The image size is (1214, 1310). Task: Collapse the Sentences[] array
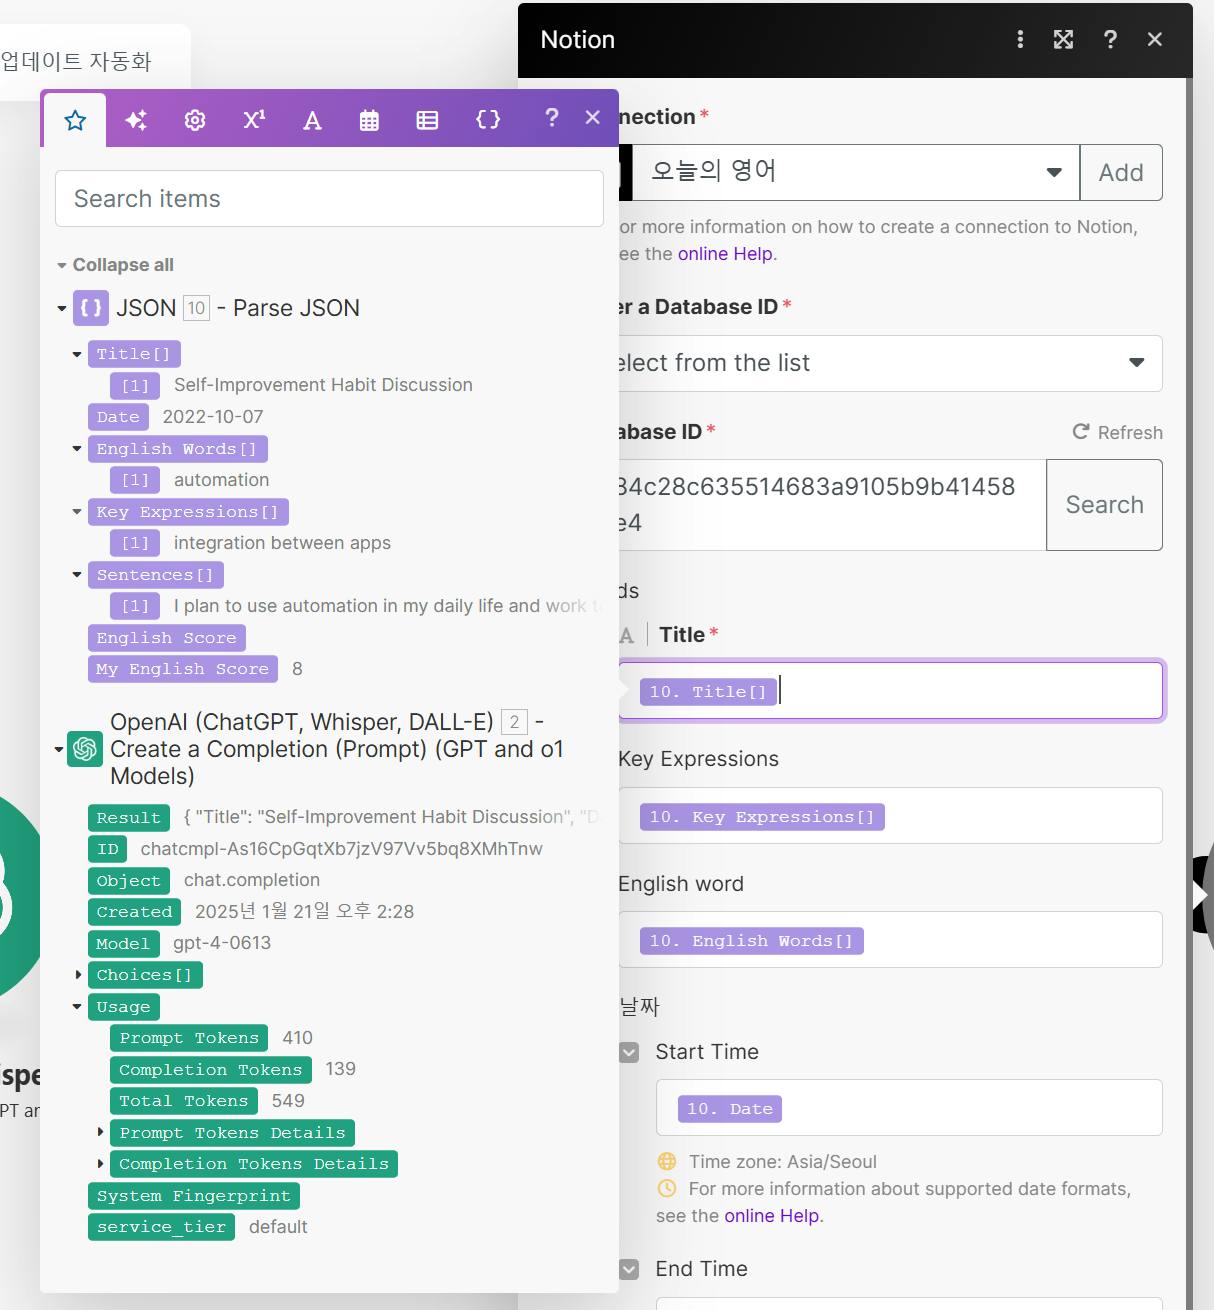click(77, 575)
